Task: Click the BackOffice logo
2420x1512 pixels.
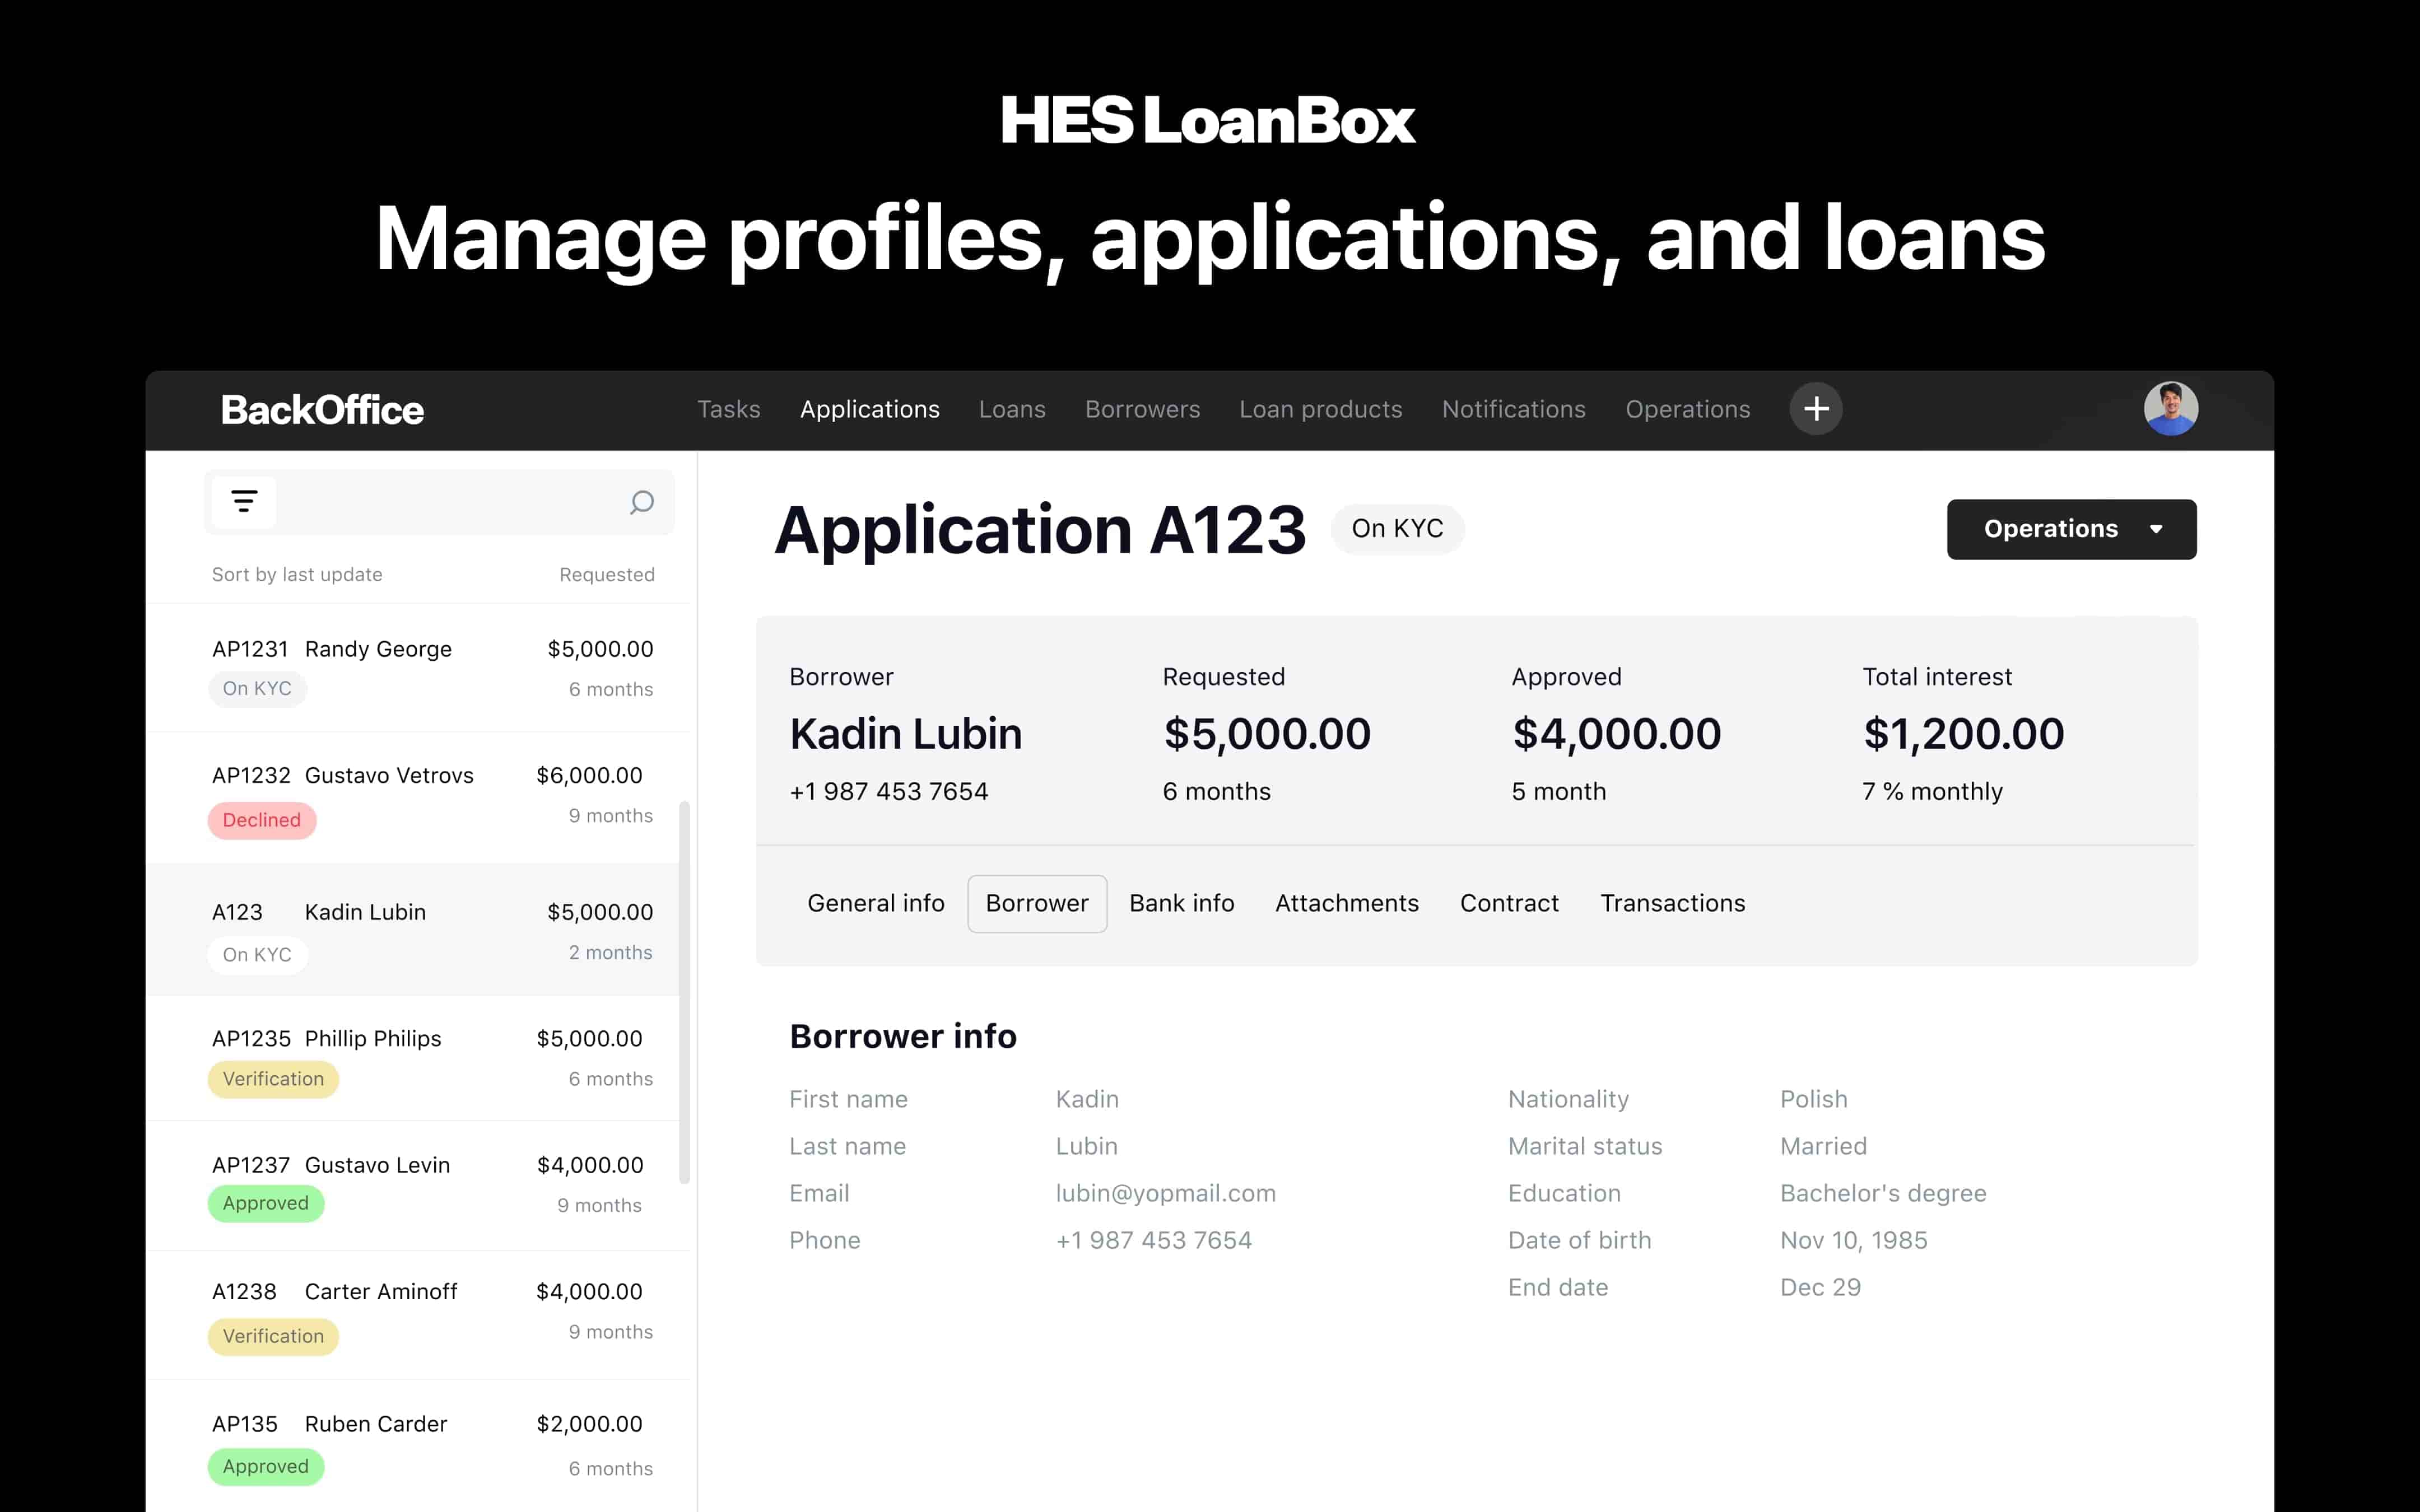Action: pyautogui.click(x=322, y=410)
